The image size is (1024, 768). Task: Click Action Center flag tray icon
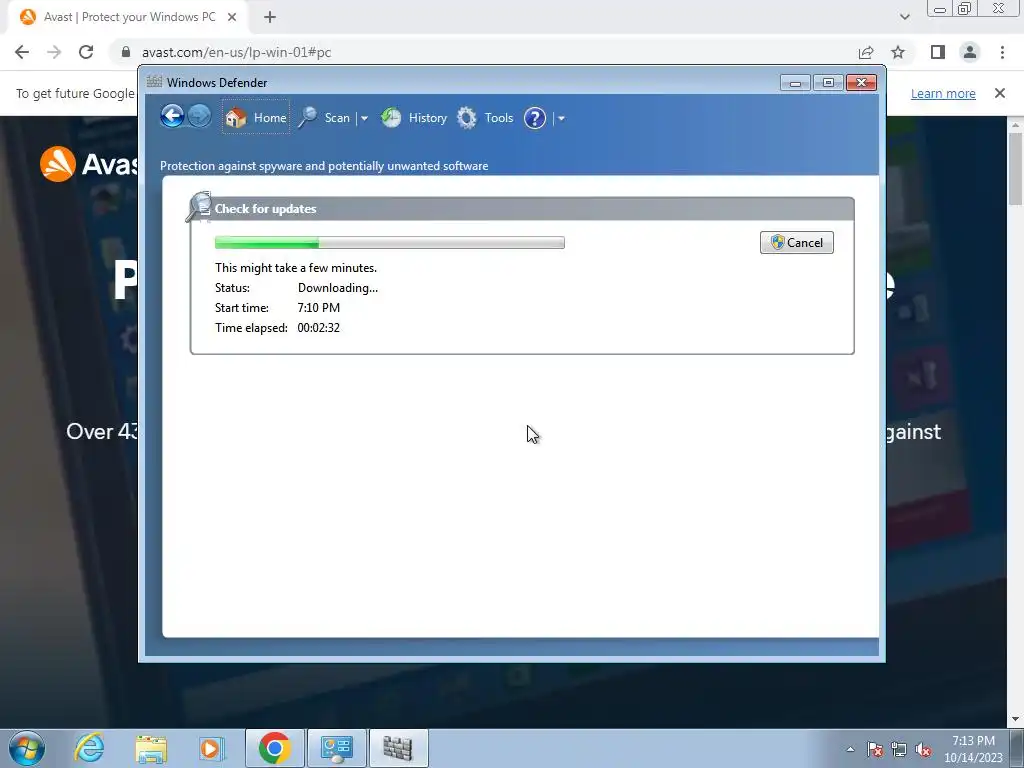coord(875,749)
